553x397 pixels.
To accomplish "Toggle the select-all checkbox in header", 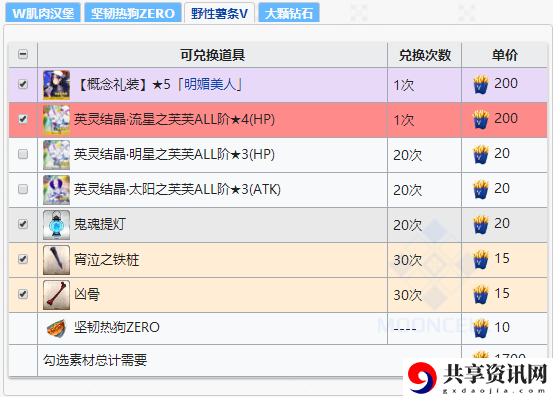I will [23, 54].
